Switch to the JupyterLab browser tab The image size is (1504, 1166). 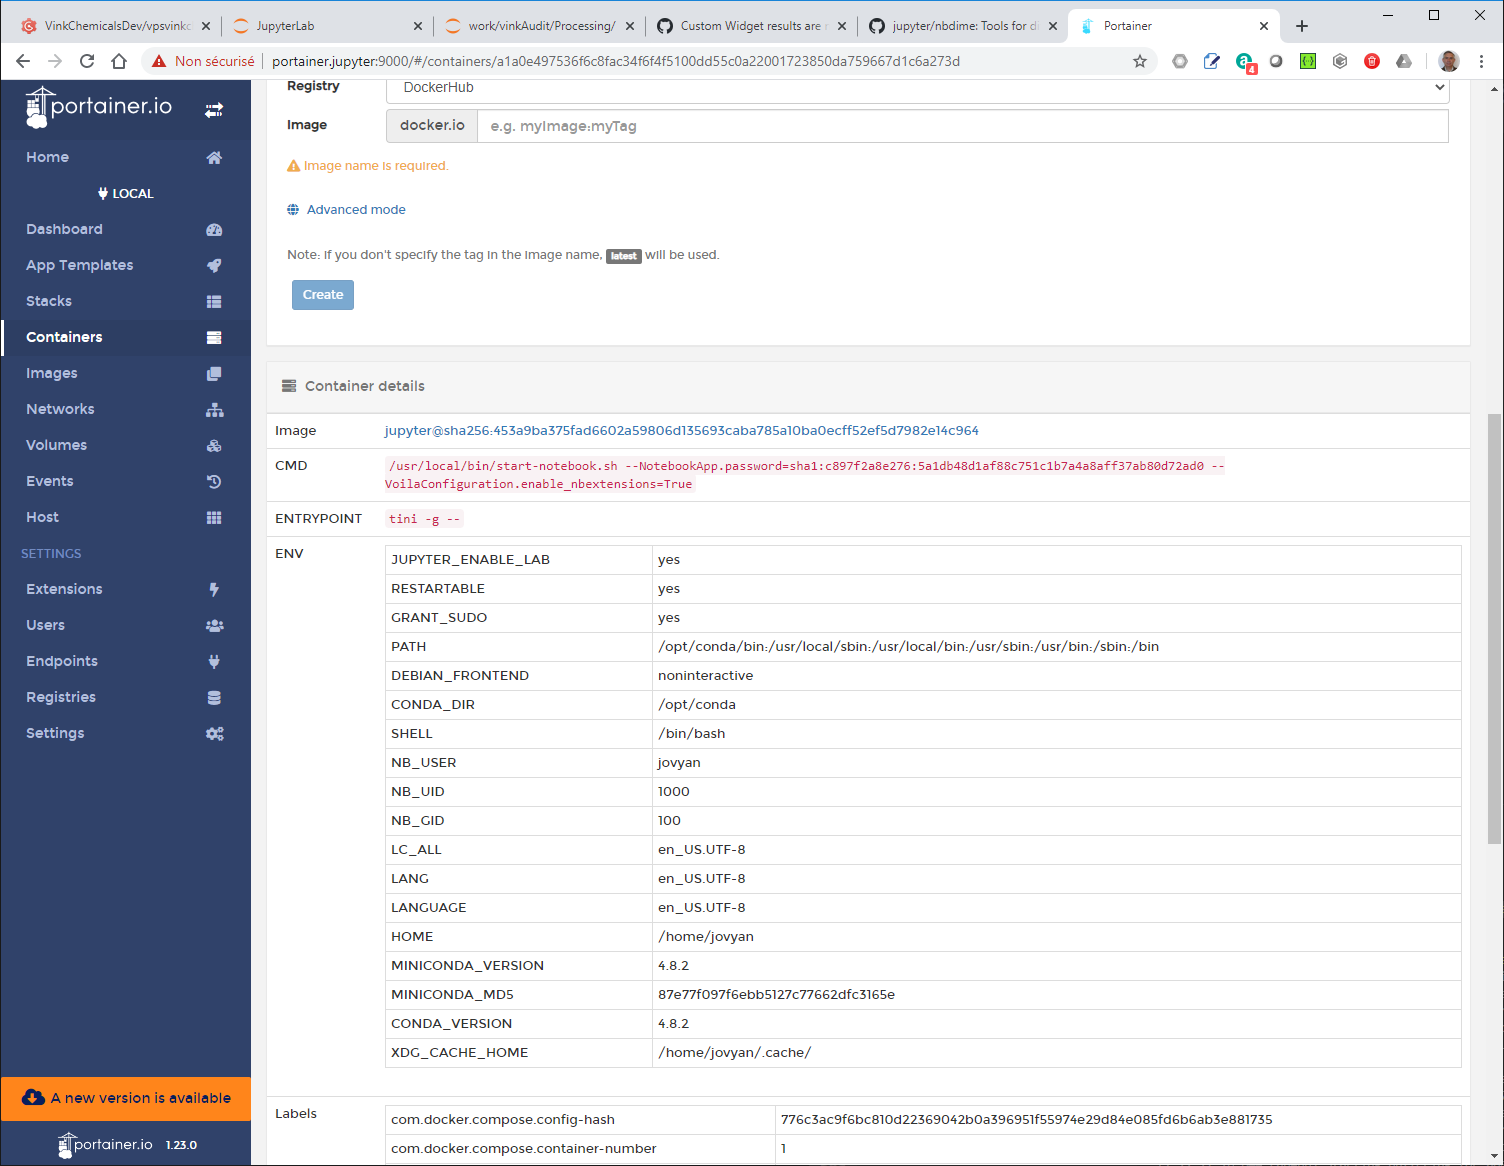(326, 26)
